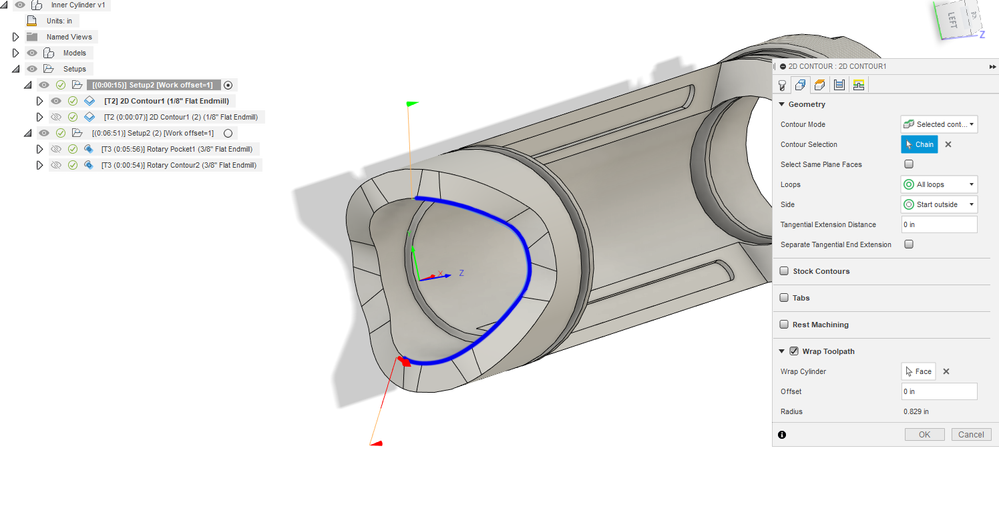Open the Contour Mode dropdown
The image size is (999, 527).
938,124
